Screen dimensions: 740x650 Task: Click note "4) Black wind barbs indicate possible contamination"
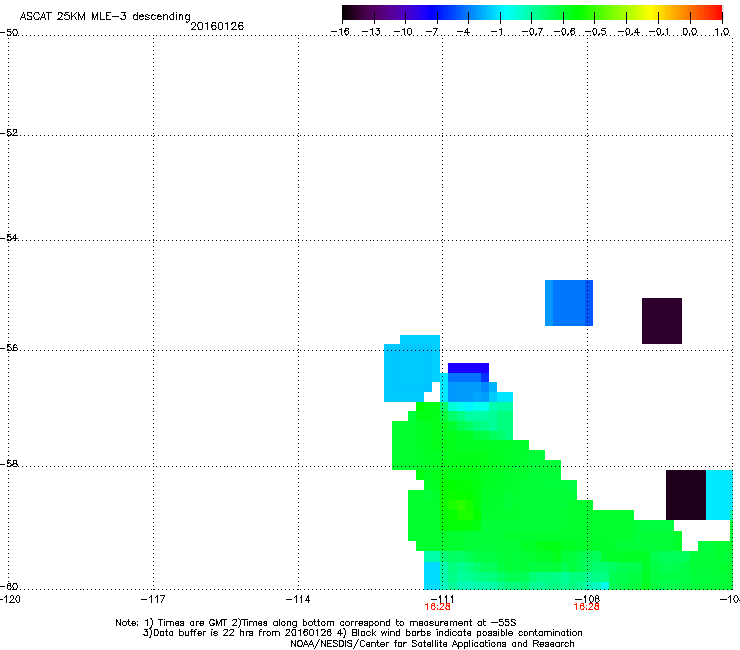point(460,633)
